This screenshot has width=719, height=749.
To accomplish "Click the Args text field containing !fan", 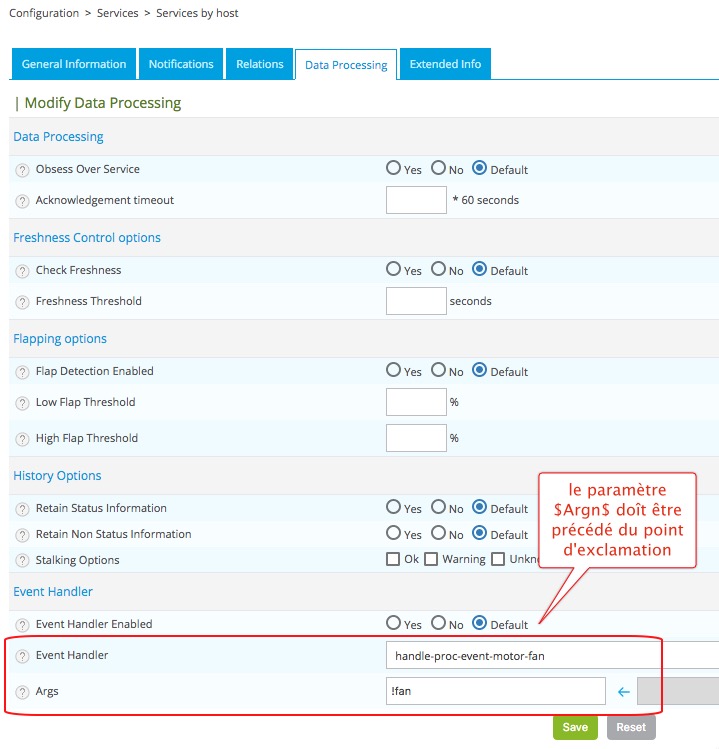I will 495,691.
